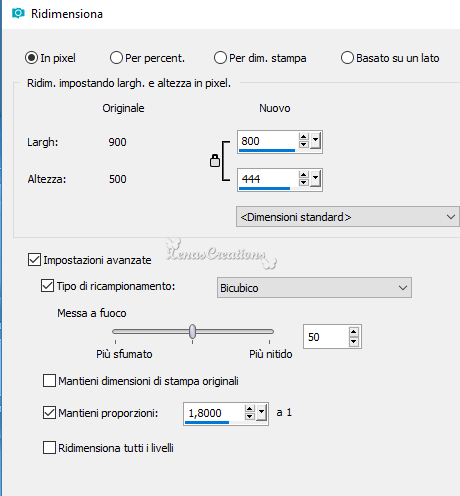The height and width of the screenshot is (496, 460).
Task: Click the Messa a fuoco slider handle
Action: [x=192, y=332]
